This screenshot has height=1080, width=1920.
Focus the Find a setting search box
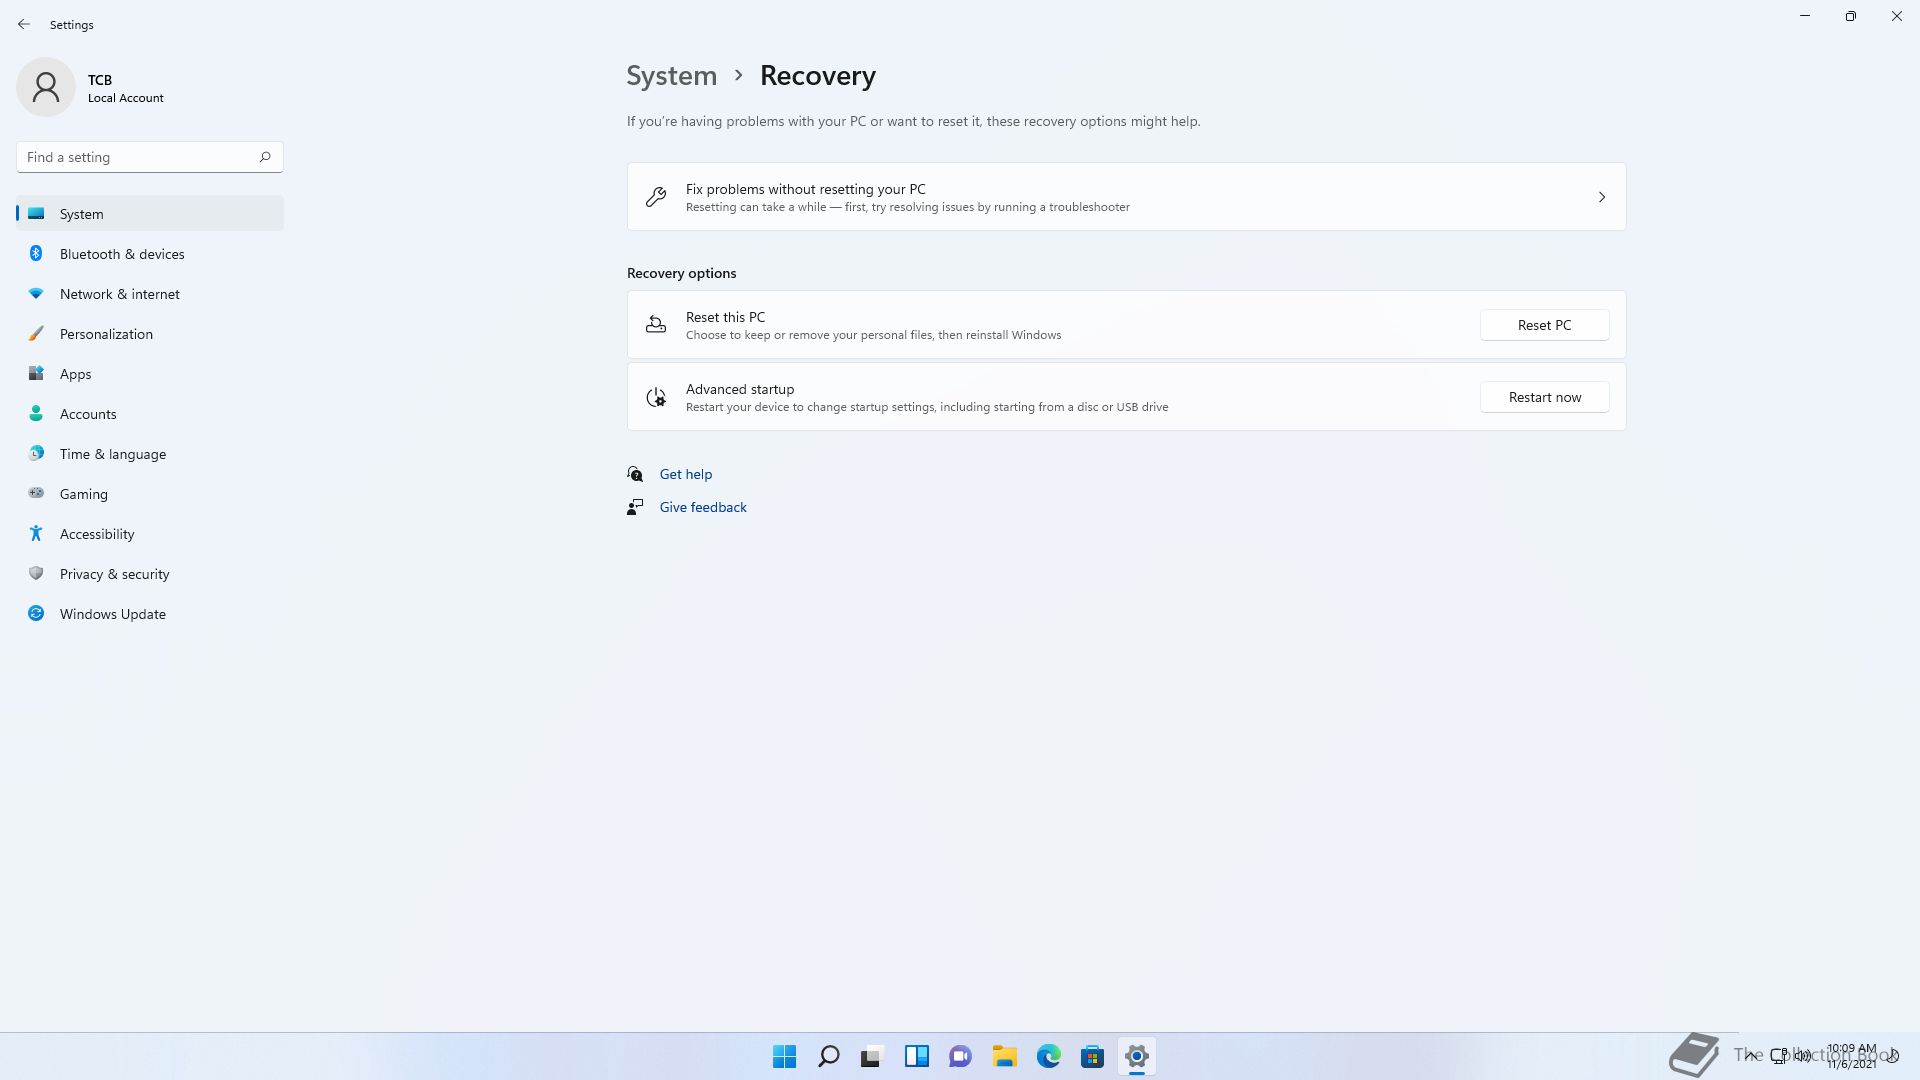click(x=150, y=157)
